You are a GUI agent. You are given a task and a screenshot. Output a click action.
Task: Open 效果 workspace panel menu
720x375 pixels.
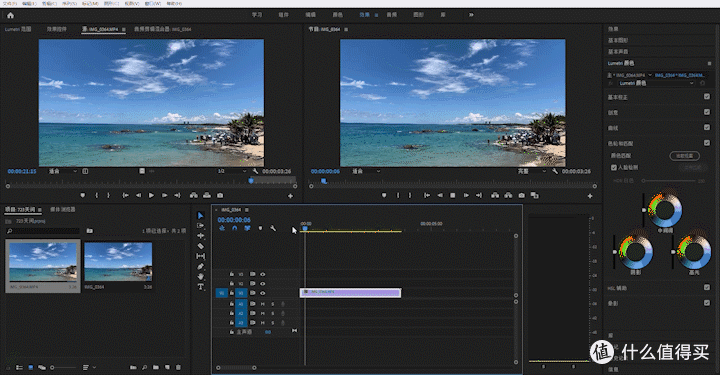tap(376, 15)
